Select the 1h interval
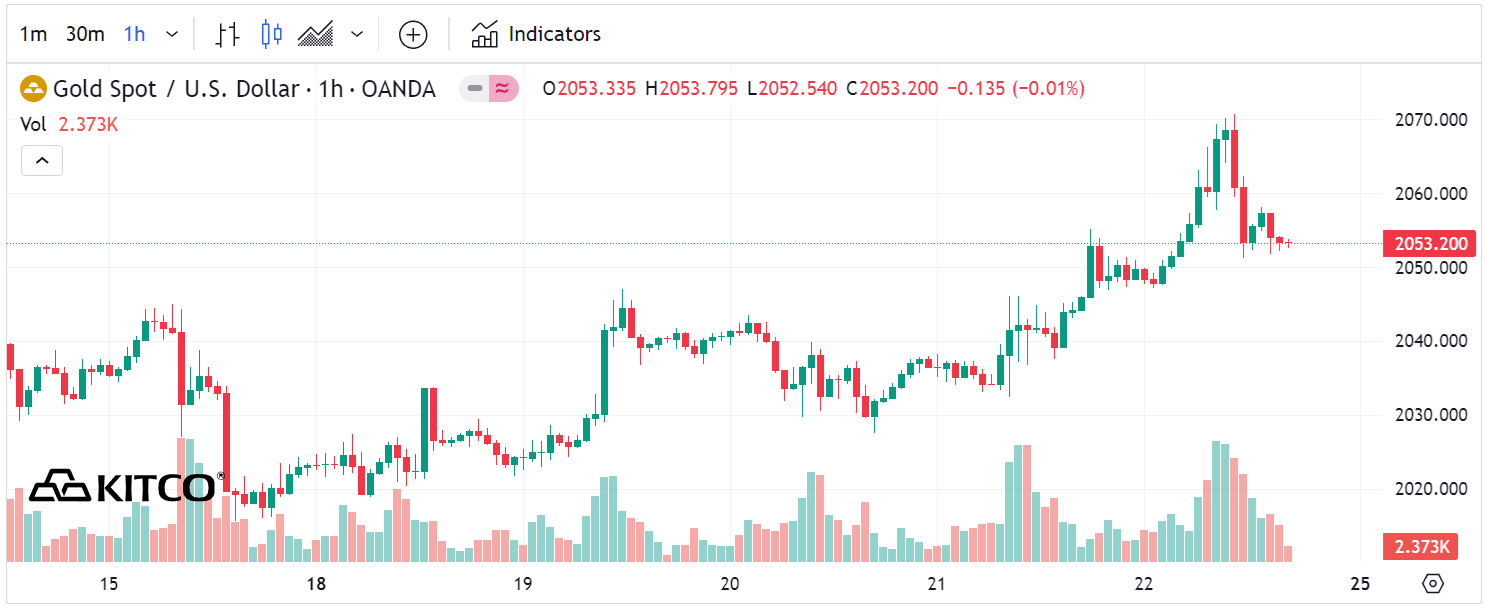Screen dimensions: 1486x608 click(134, 35)
